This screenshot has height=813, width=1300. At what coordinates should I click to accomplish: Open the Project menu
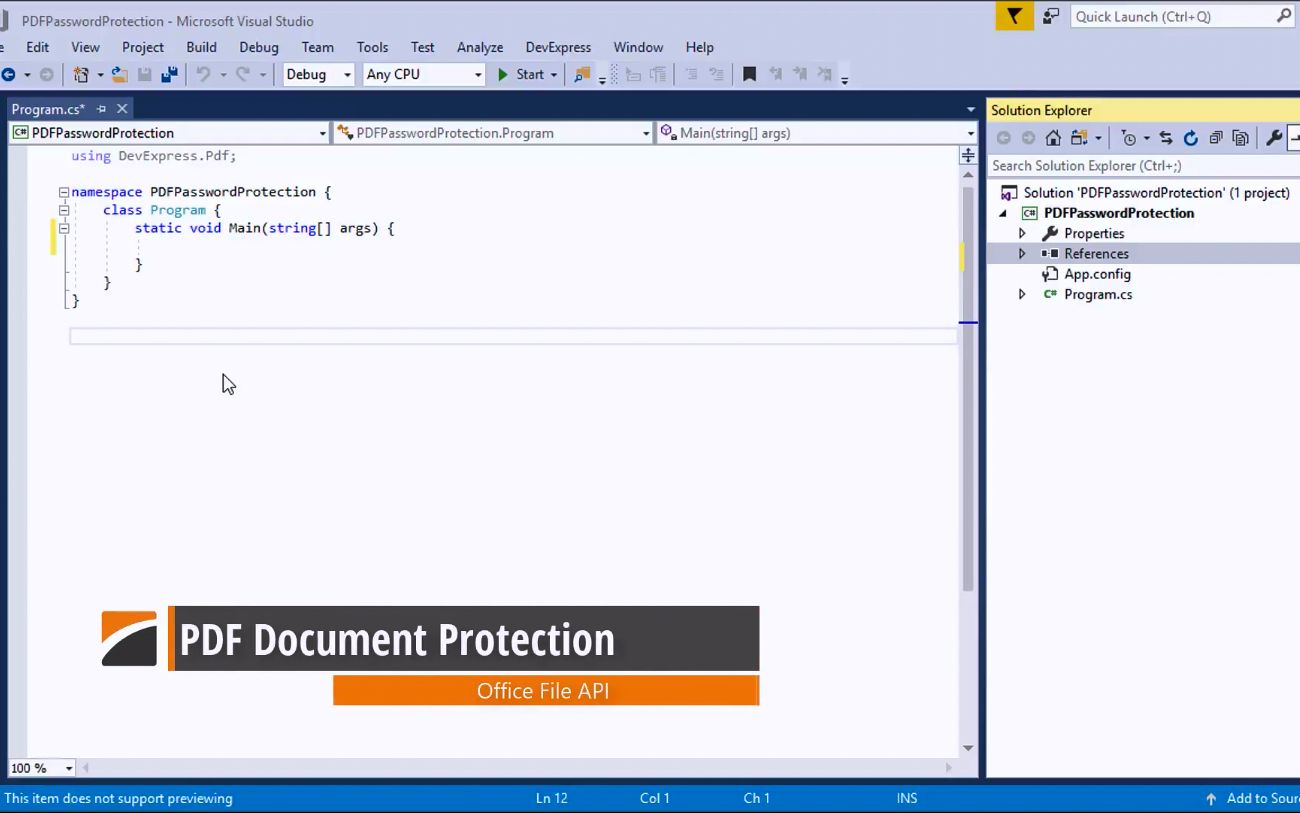(x=143, y=47)
